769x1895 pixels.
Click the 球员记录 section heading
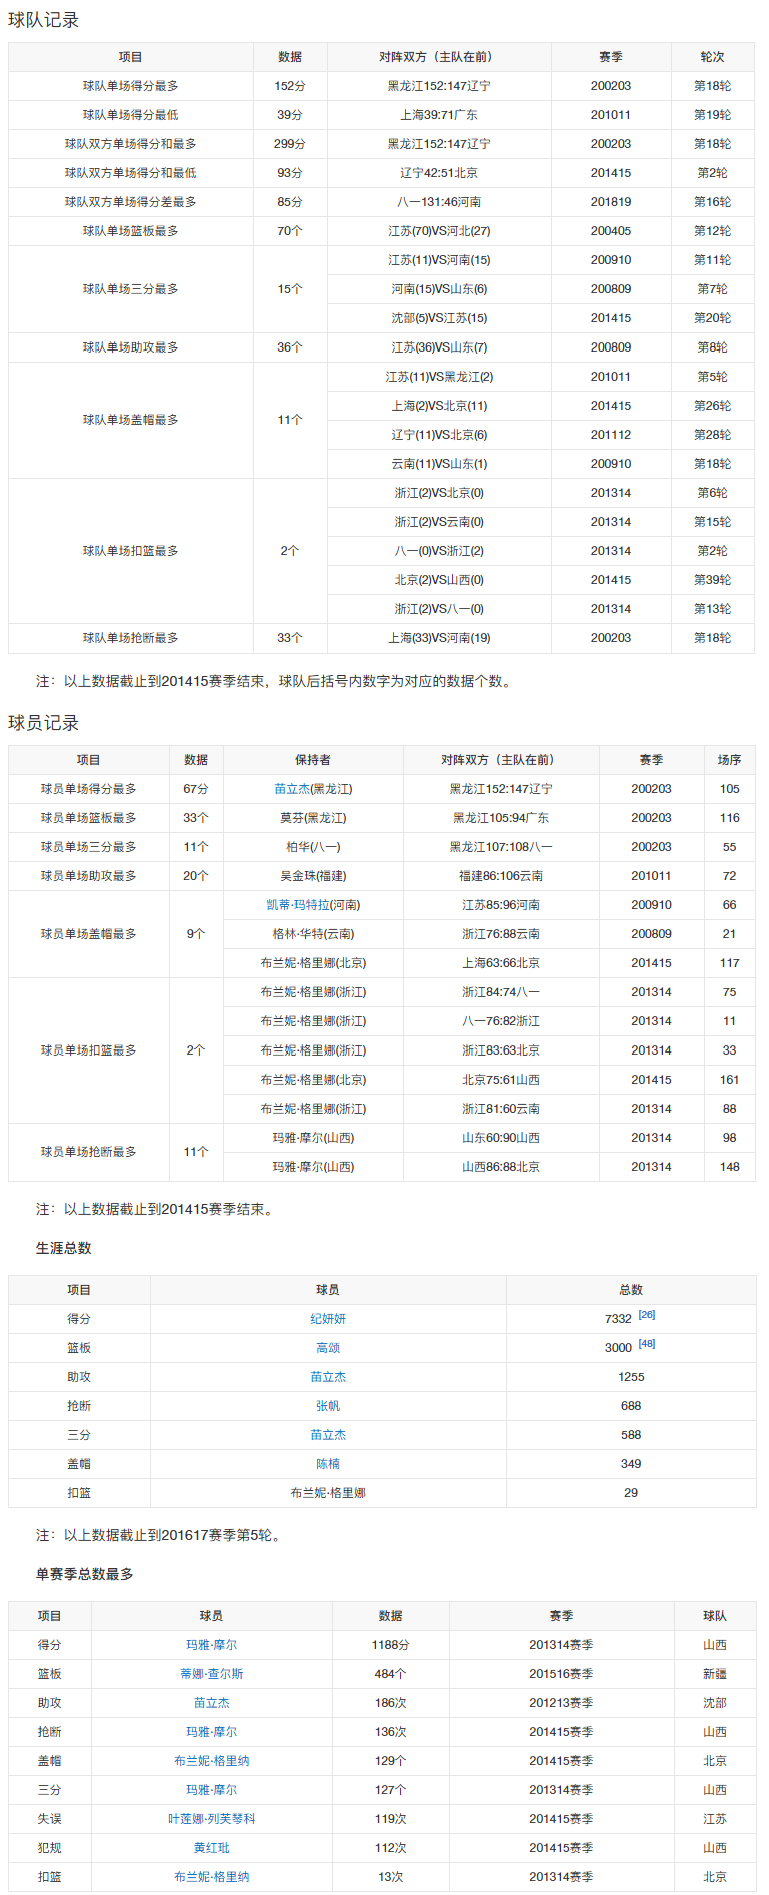point(44,723)
